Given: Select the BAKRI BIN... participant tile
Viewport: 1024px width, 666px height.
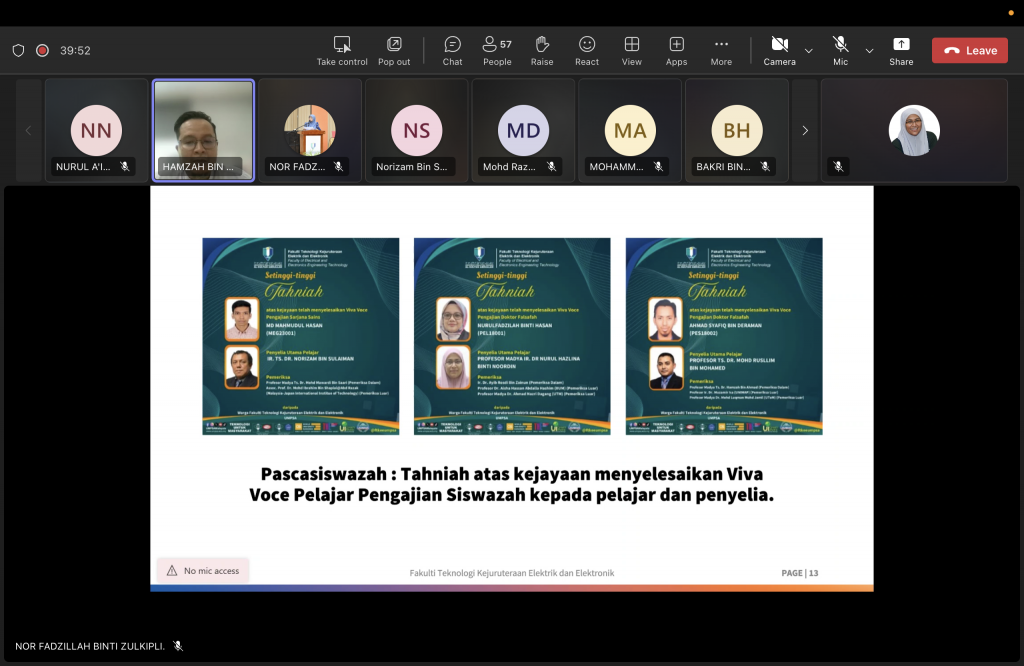Looking at the screenshot, I should (x=737, y=130).
